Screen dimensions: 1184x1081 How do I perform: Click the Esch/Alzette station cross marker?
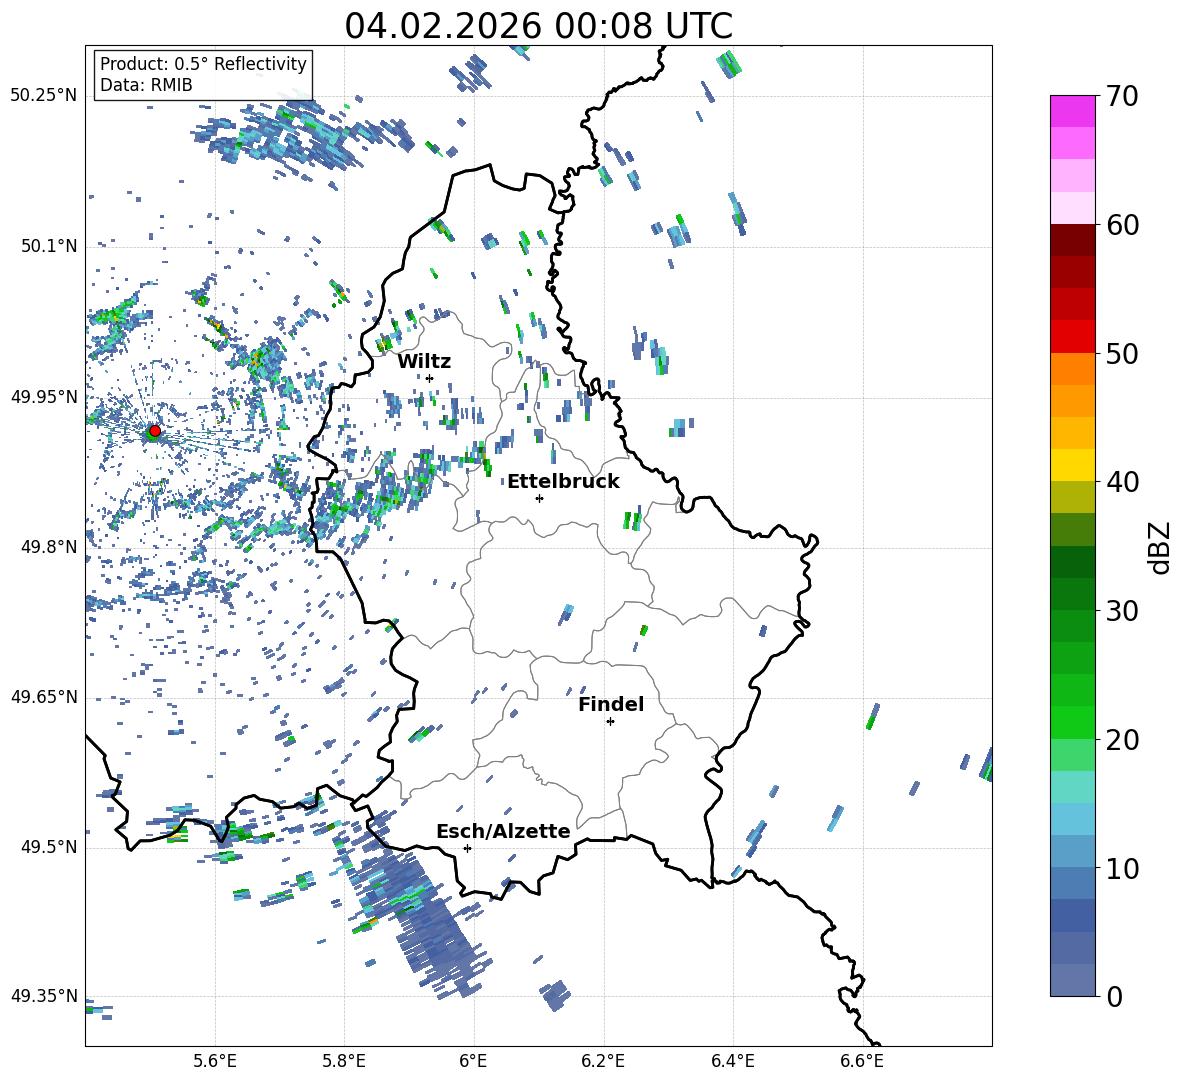tap(467, 848)
